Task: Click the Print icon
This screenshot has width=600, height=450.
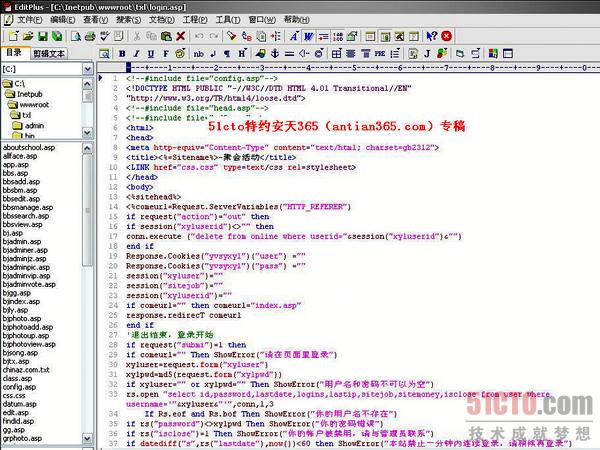Action: (90, 36)
